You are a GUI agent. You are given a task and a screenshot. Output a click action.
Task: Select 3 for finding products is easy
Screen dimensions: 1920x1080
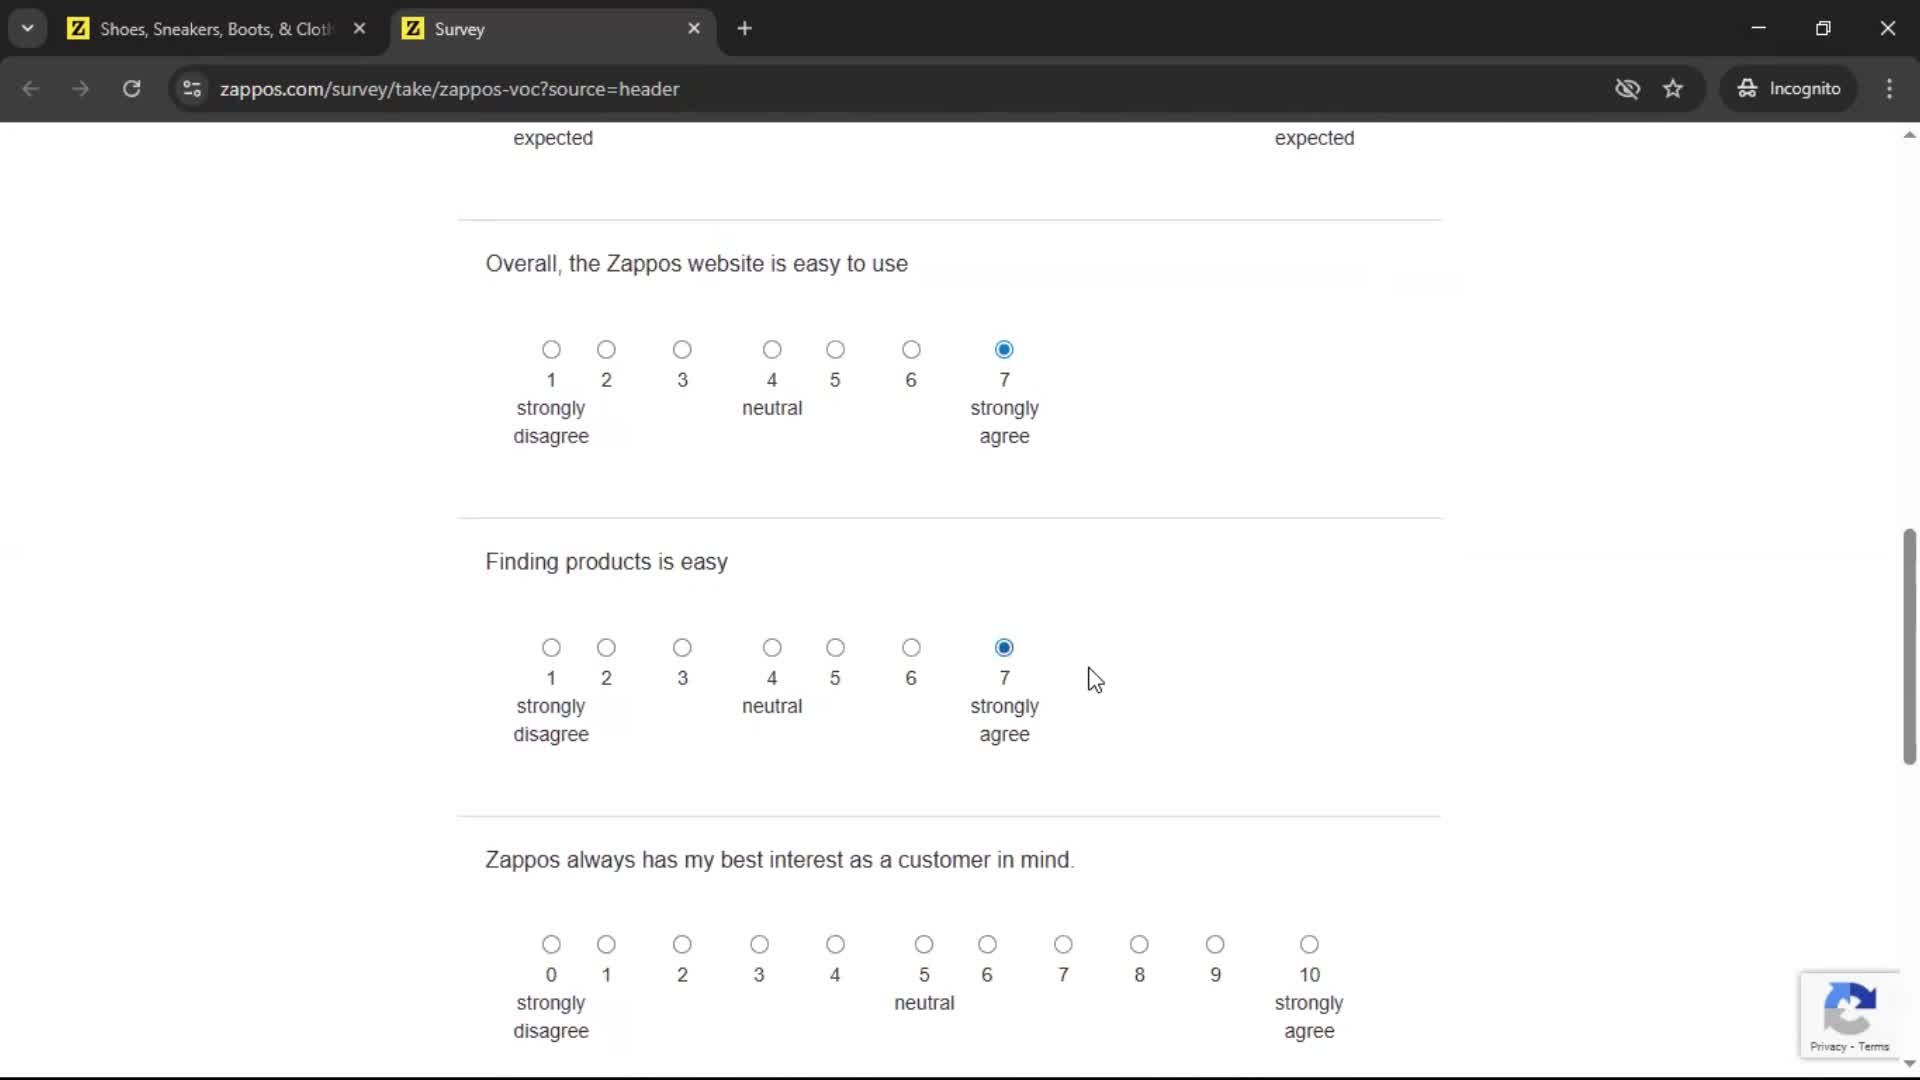coord(682,648)
